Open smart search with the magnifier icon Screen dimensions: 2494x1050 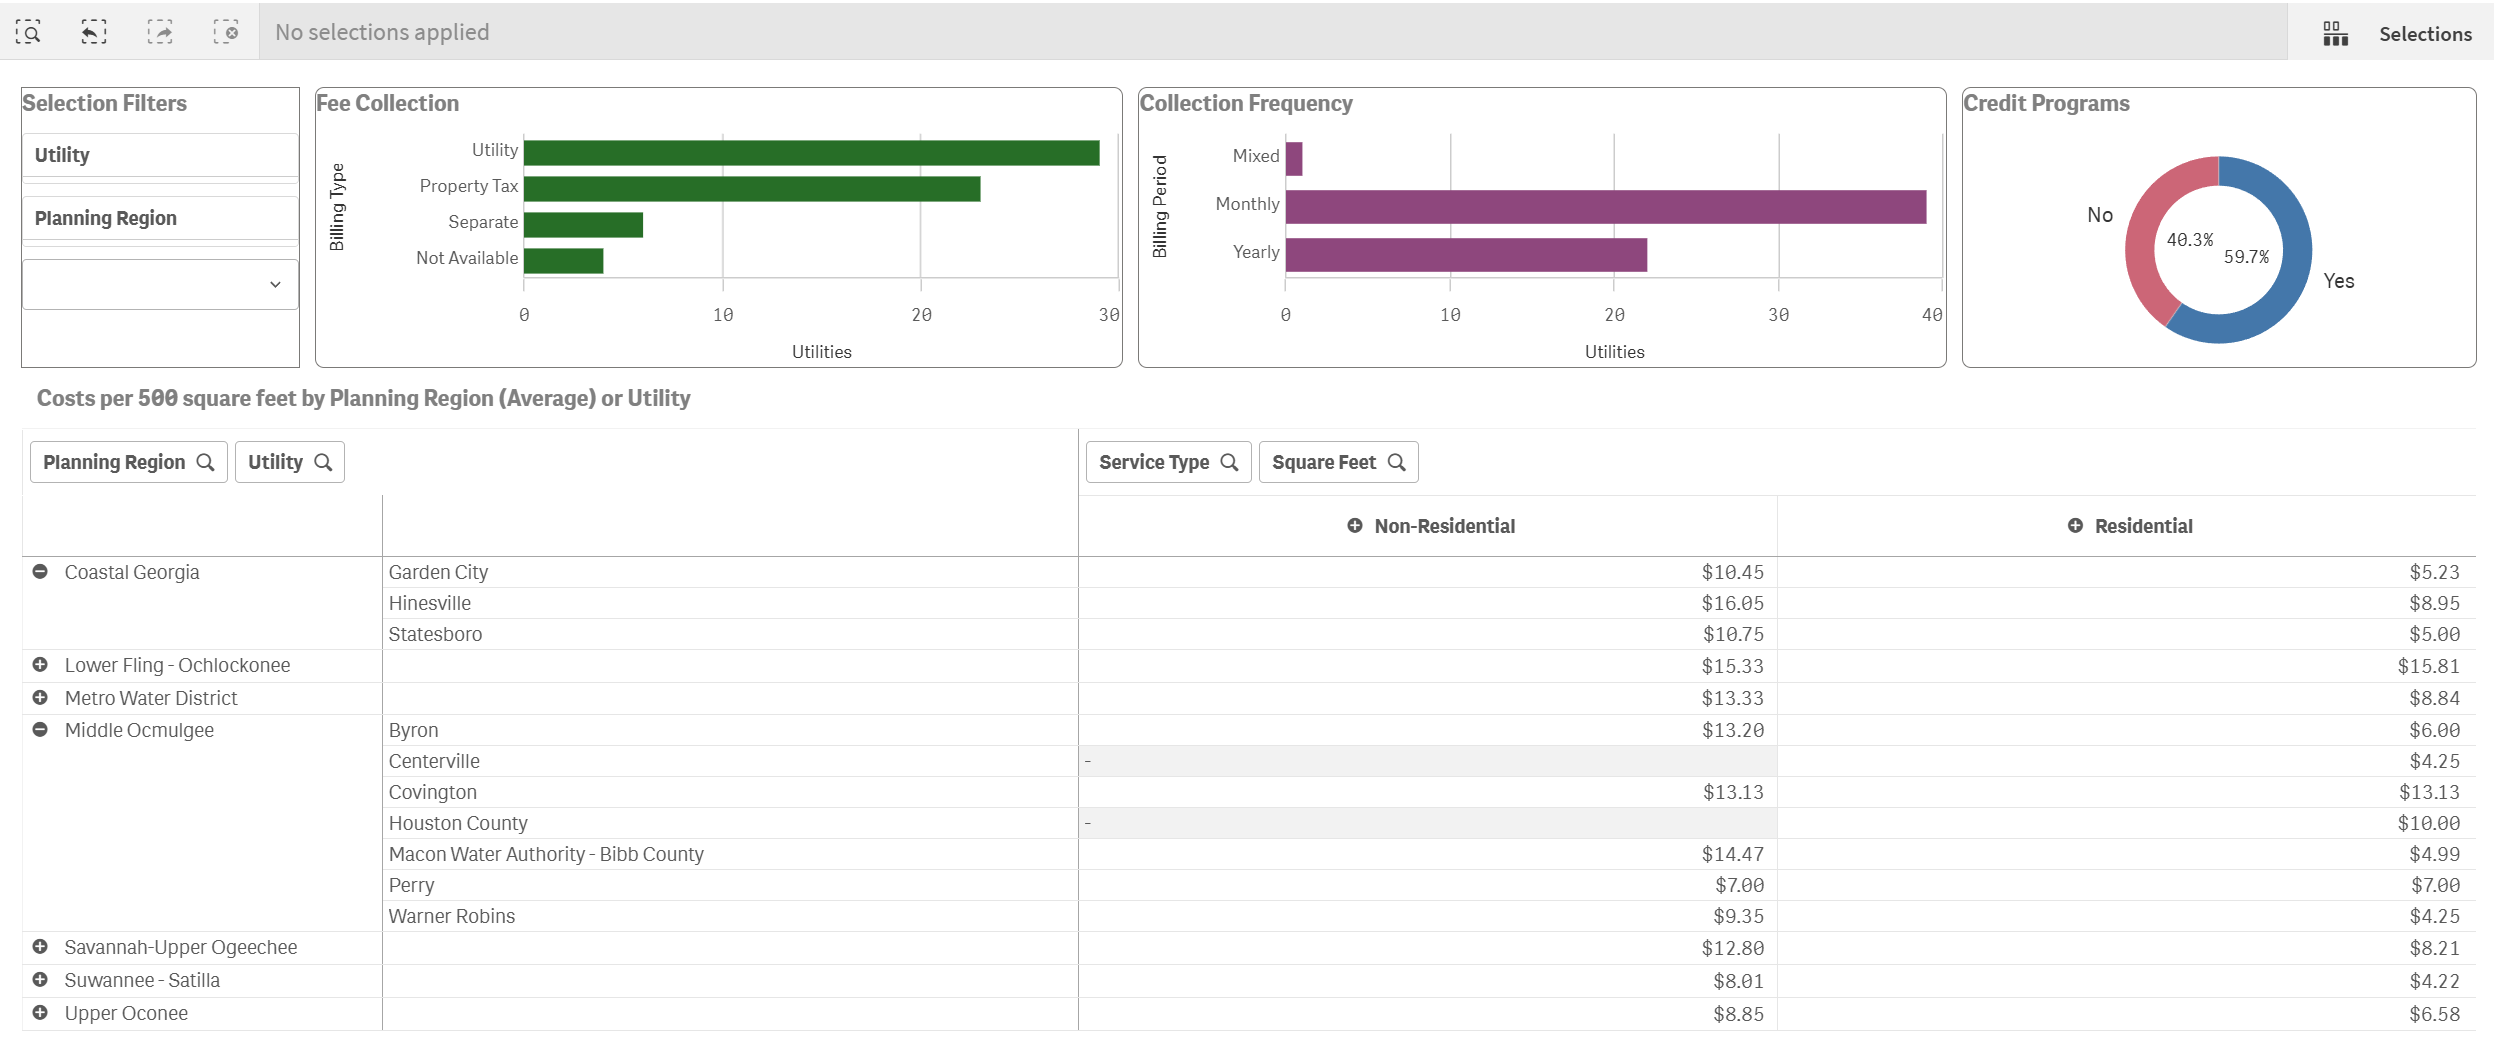(x=30, y=31)
